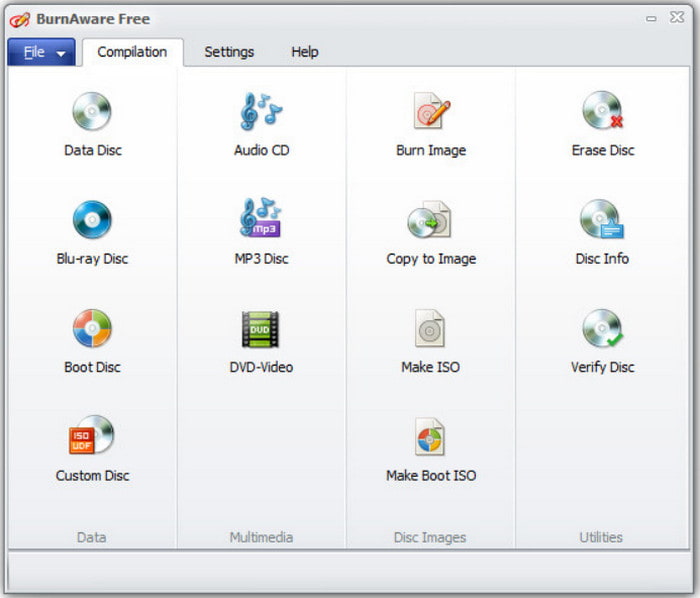
Task: Run the Verify Disc checkmark icon
Action: 603,328
